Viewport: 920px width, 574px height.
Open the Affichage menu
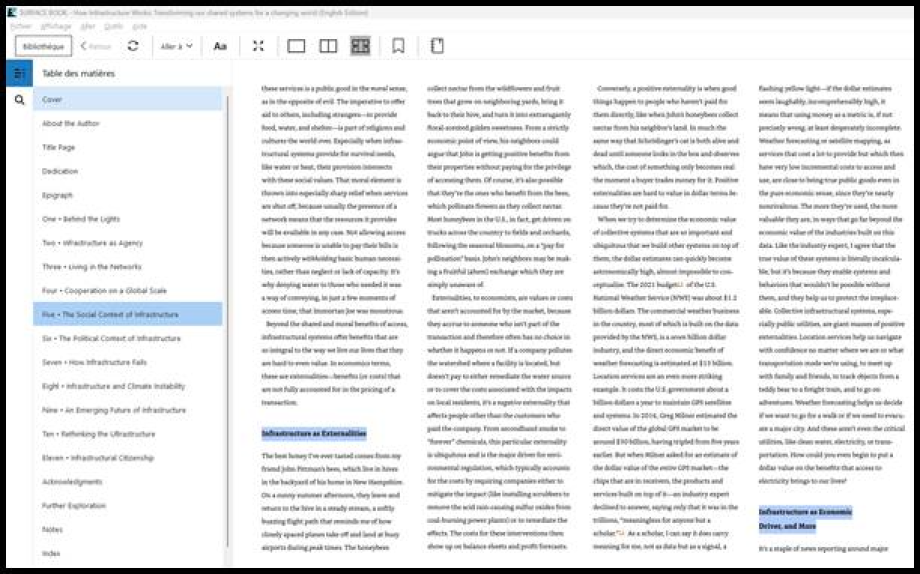click(x=56, y=26)
